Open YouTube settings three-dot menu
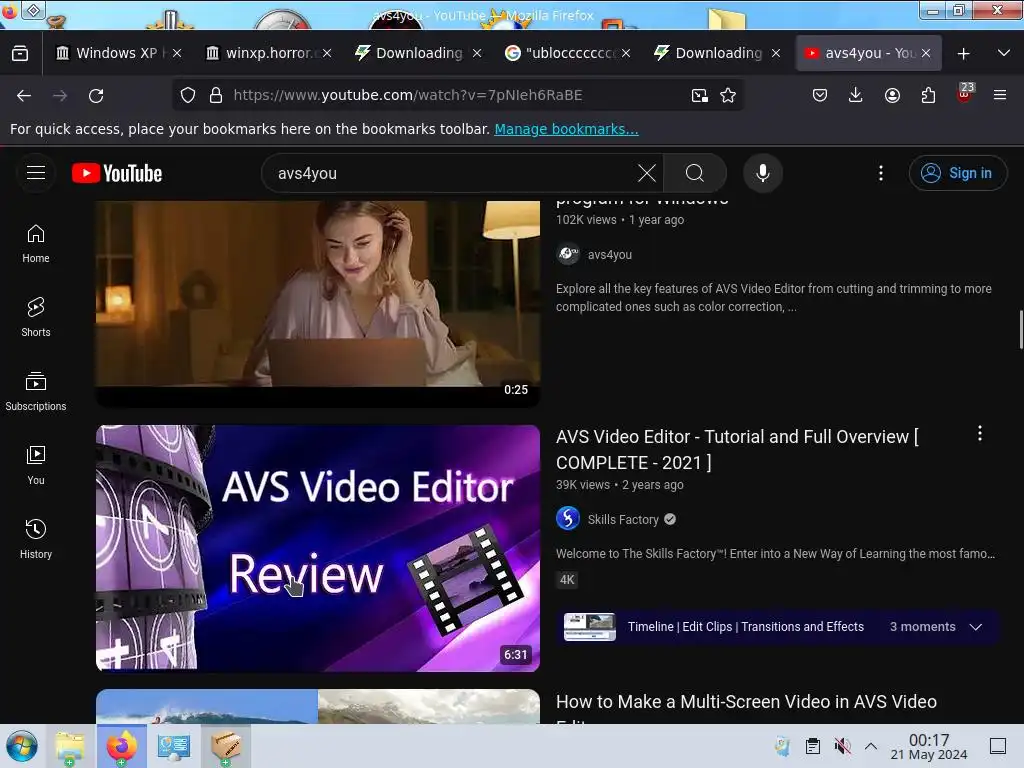The width and height of the screenshot is (1024, 768). coord(881,173)
